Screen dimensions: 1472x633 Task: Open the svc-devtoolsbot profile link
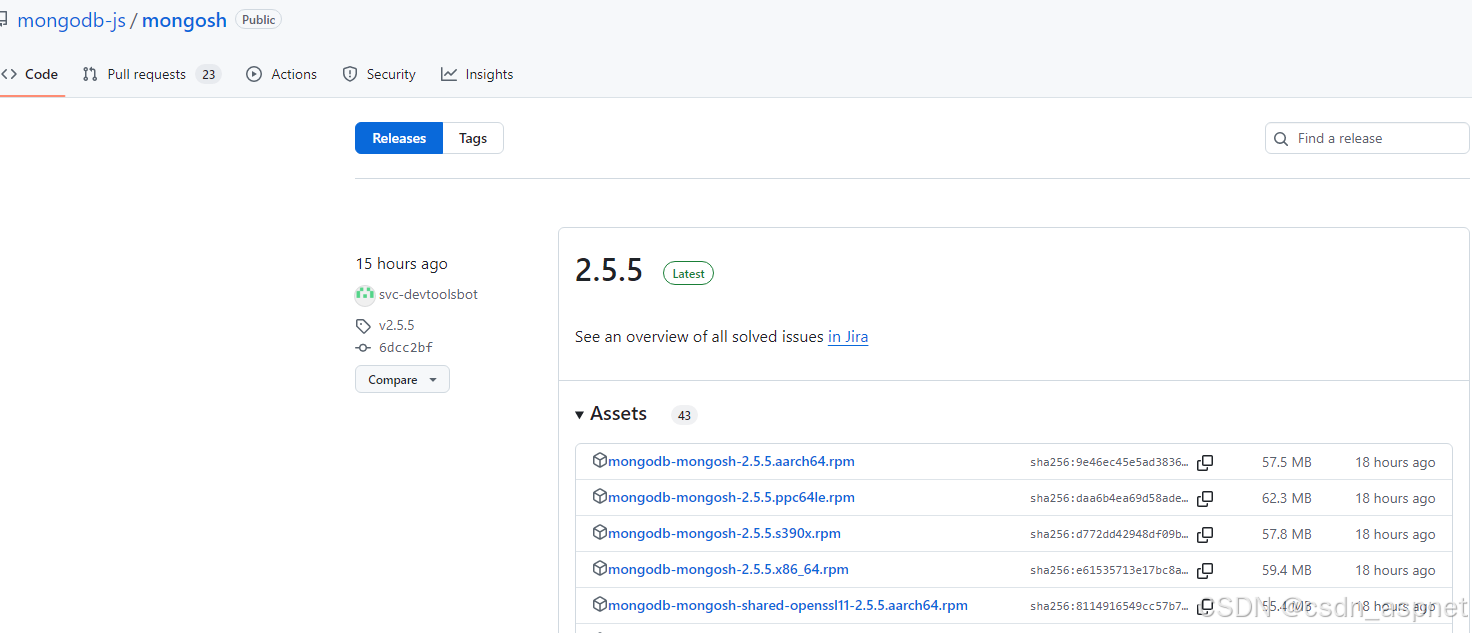click(428, 294)
